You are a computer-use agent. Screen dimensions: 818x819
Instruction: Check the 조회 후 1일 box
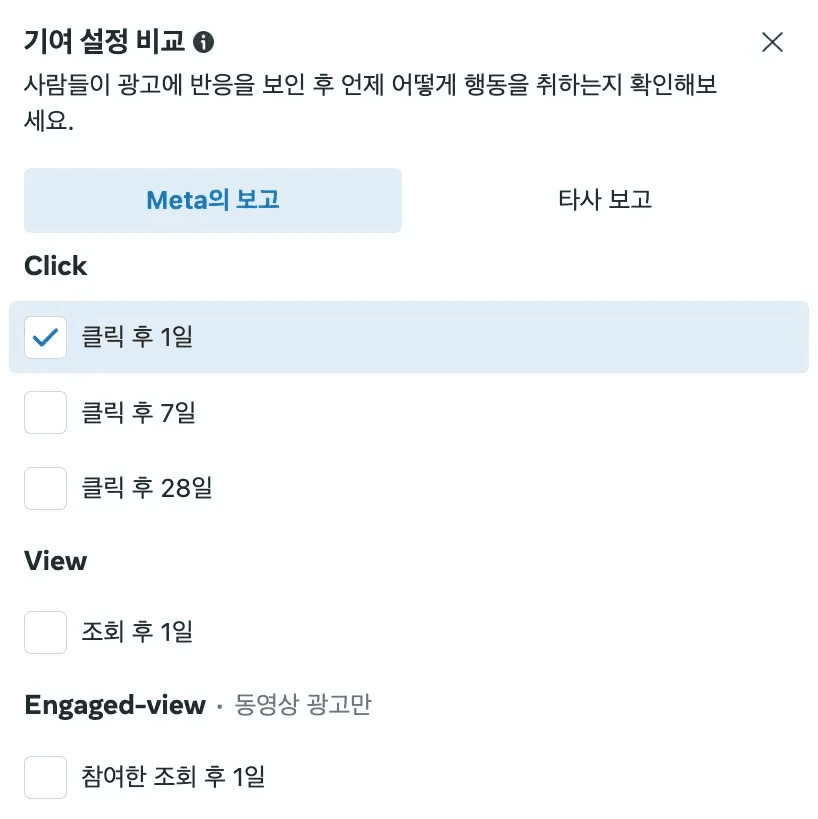(45, 632)
